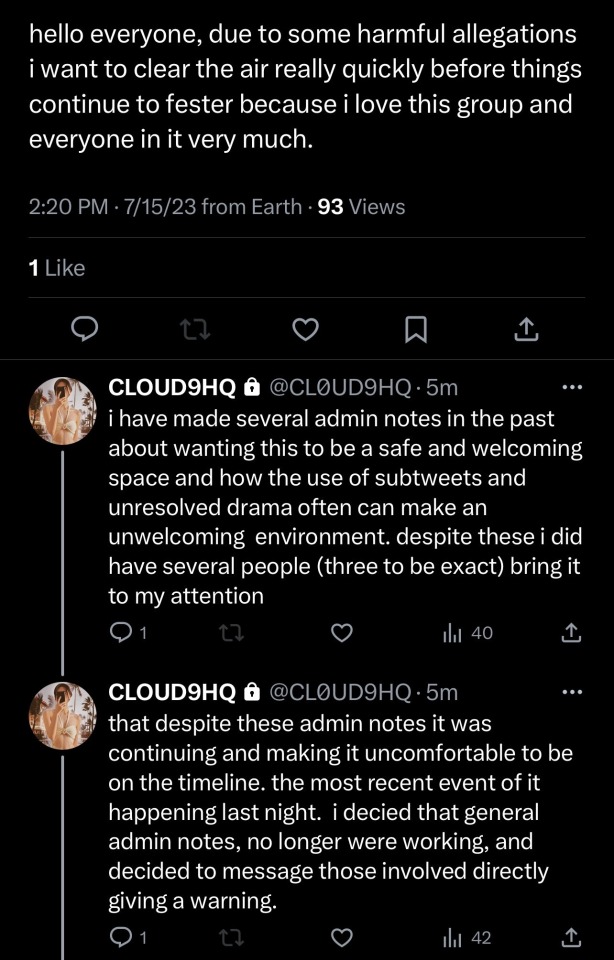Open the 2:20 PM timestamp link

pos(69,207)
